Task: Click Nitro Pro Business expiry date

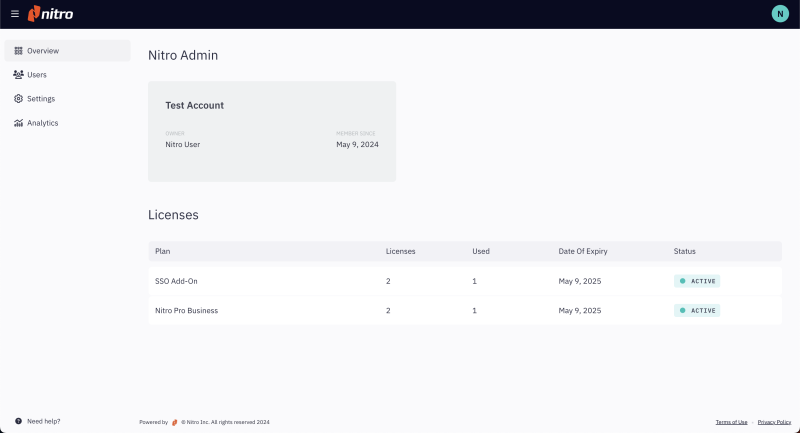Action: click(580, 311)
